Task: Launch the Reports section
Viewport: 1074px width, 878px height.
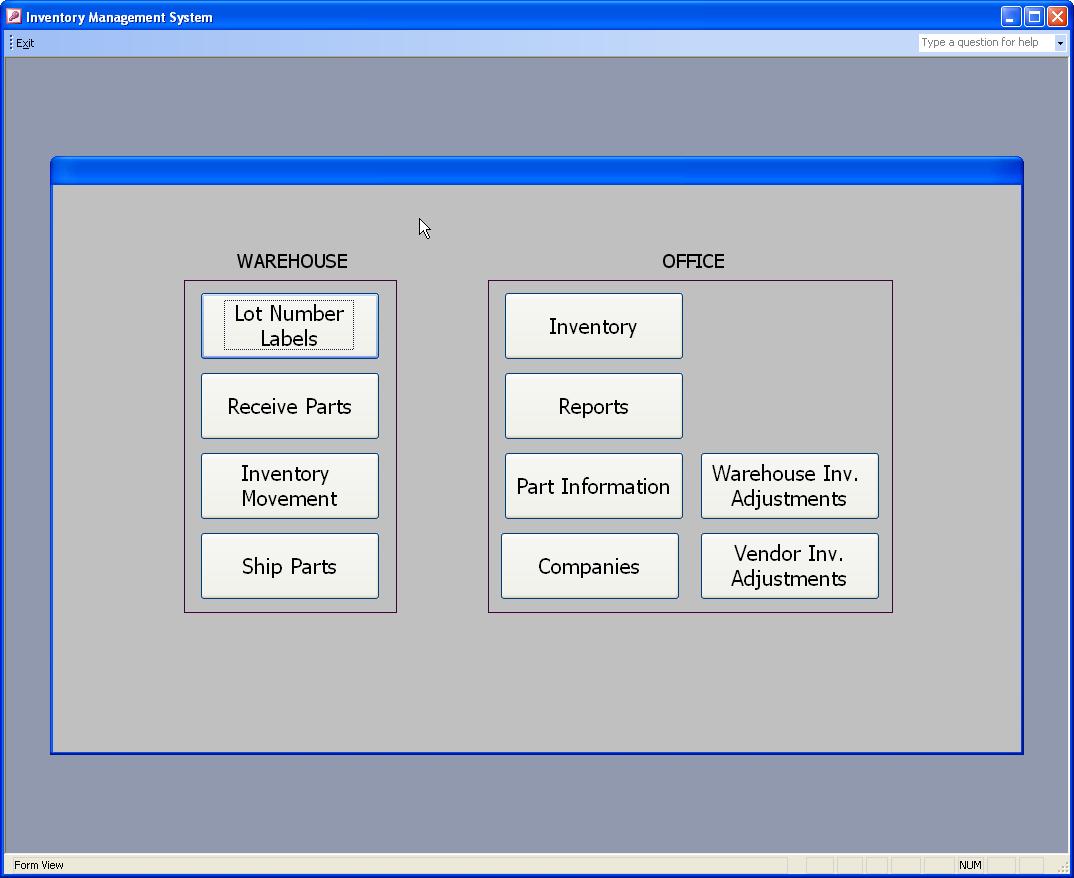Action: (x=593, y=406)
